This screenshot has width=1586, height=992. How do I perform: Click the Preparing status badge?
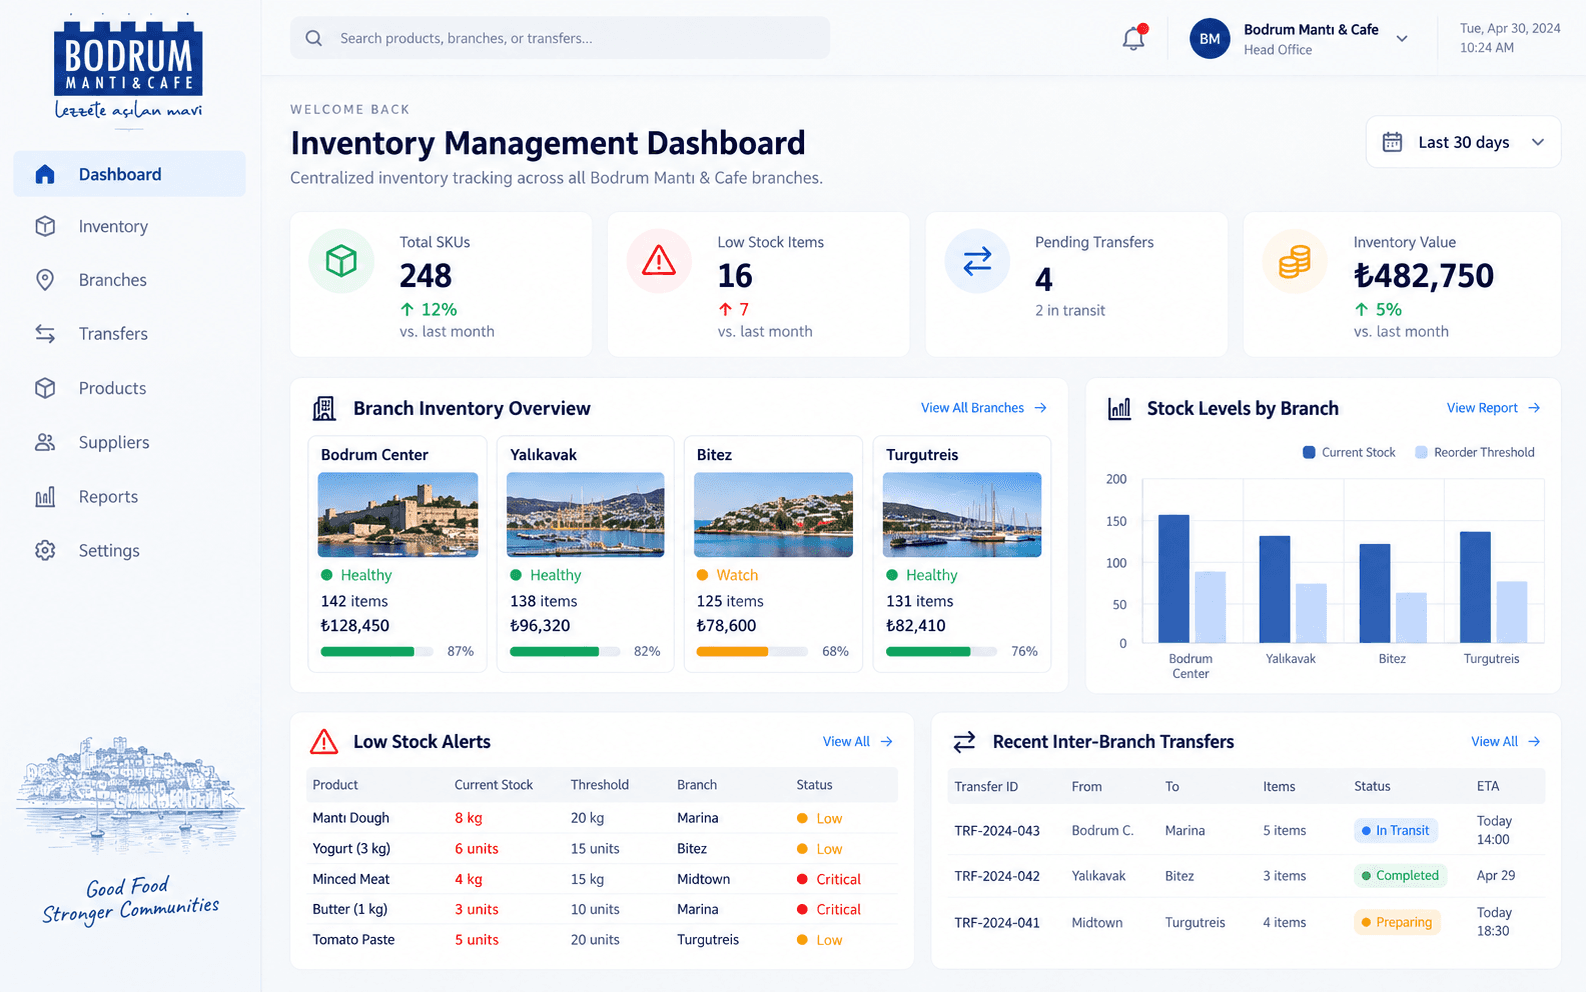pyautogui.click(x=1397, y=922)
